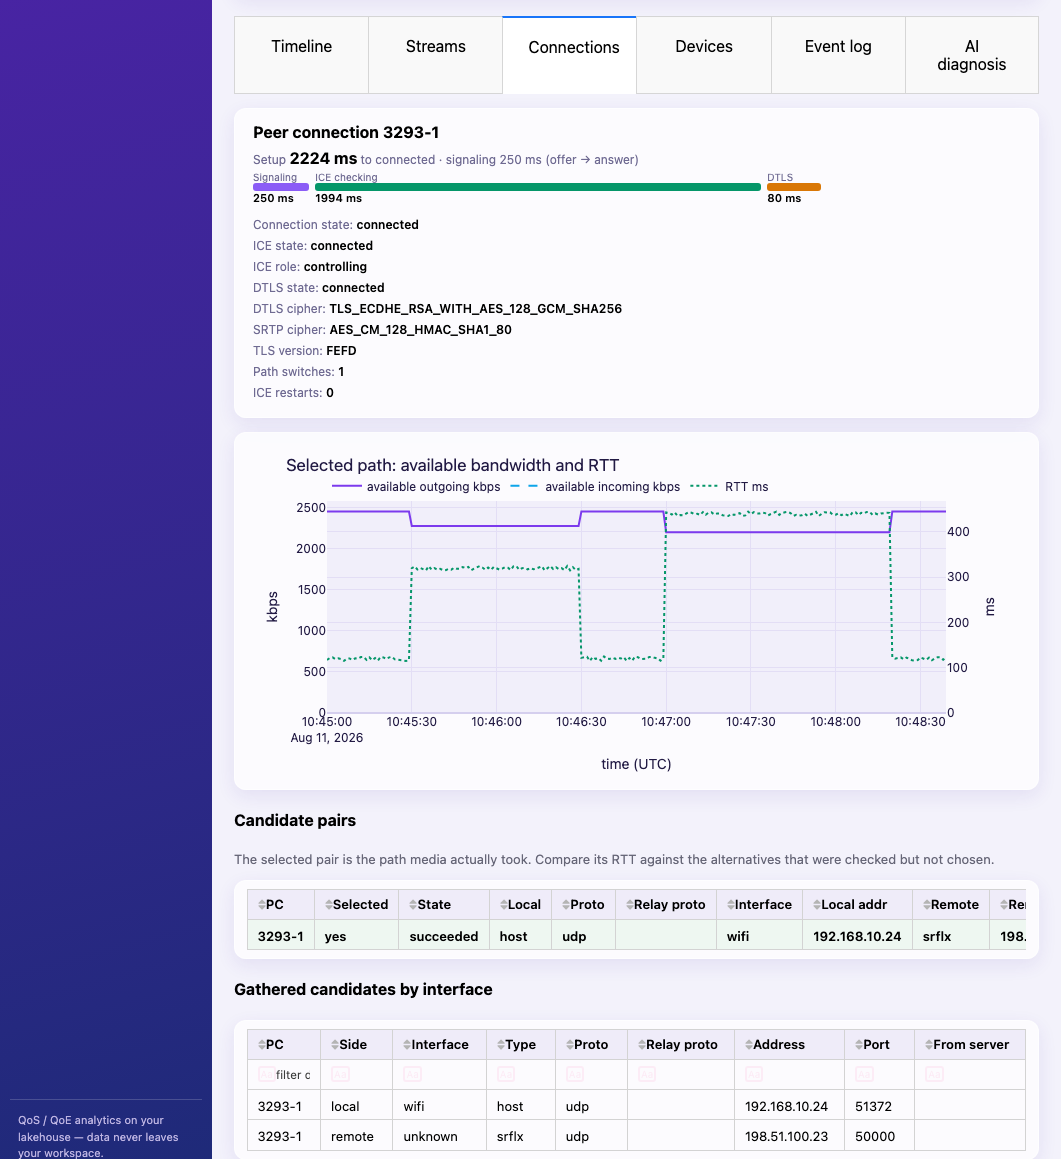The height and width of the screenshot is (1159, 1061).
Task: Click the SRTP cipher AES_CM_128_HMAC_SHA1_80 value
Action: click(421, 330)
